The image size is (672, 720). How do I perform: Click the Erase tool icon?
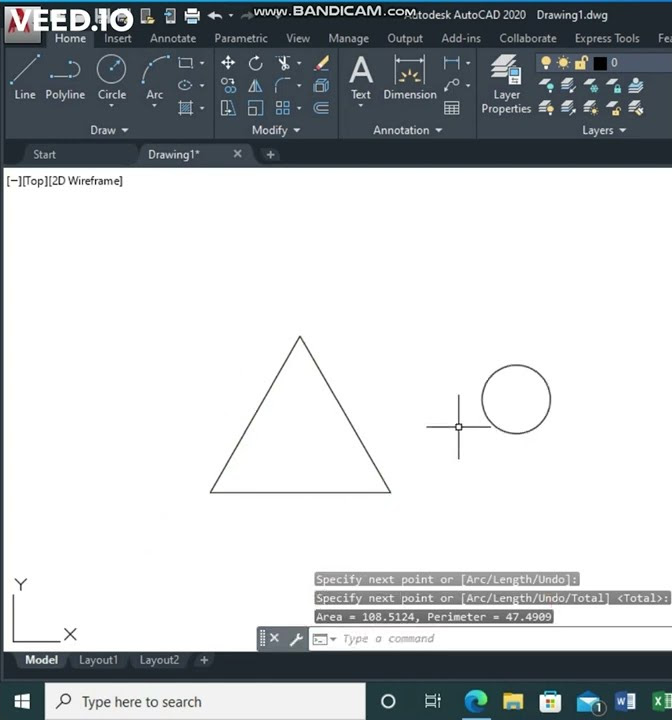(321, 62)
